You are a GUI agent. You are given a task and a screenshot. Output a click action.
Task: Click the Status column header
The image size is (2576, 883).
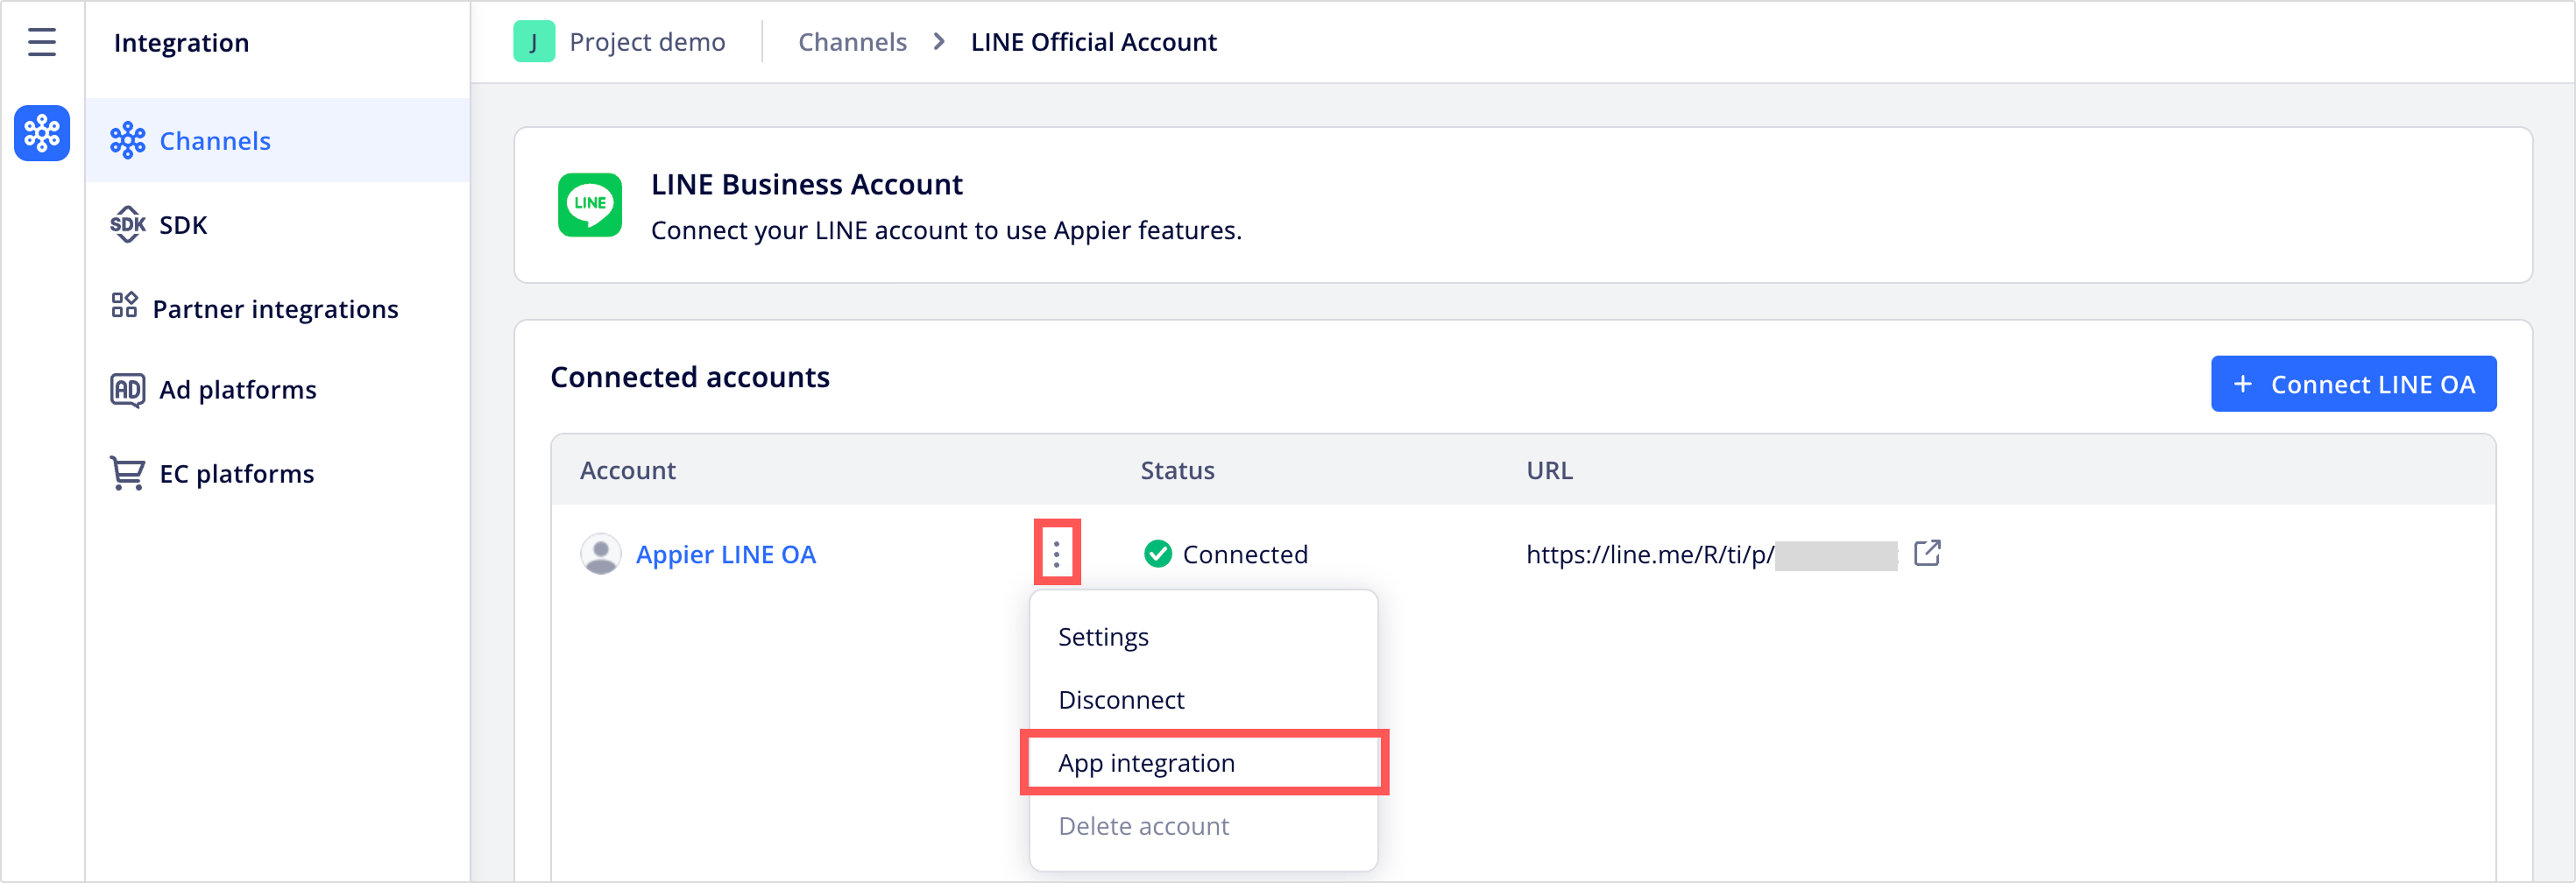(x=1177, y=470)
